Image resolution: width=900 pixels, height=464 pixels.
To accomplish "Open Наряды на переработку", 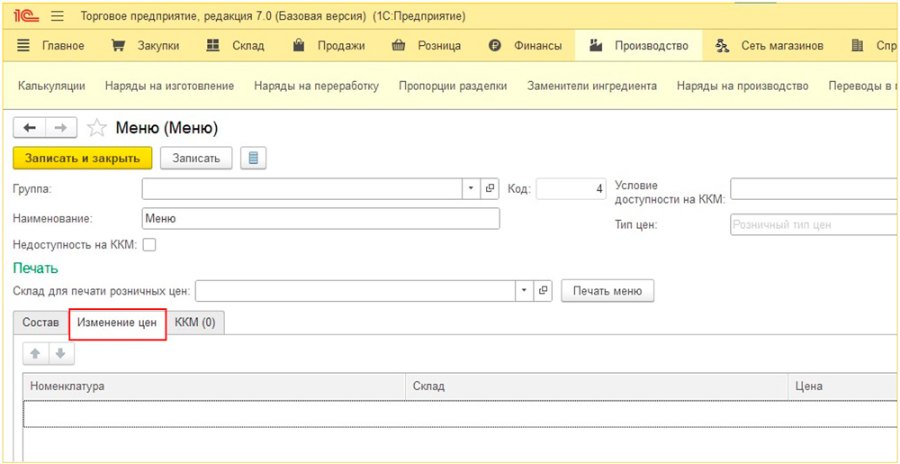I will (316, 86).
